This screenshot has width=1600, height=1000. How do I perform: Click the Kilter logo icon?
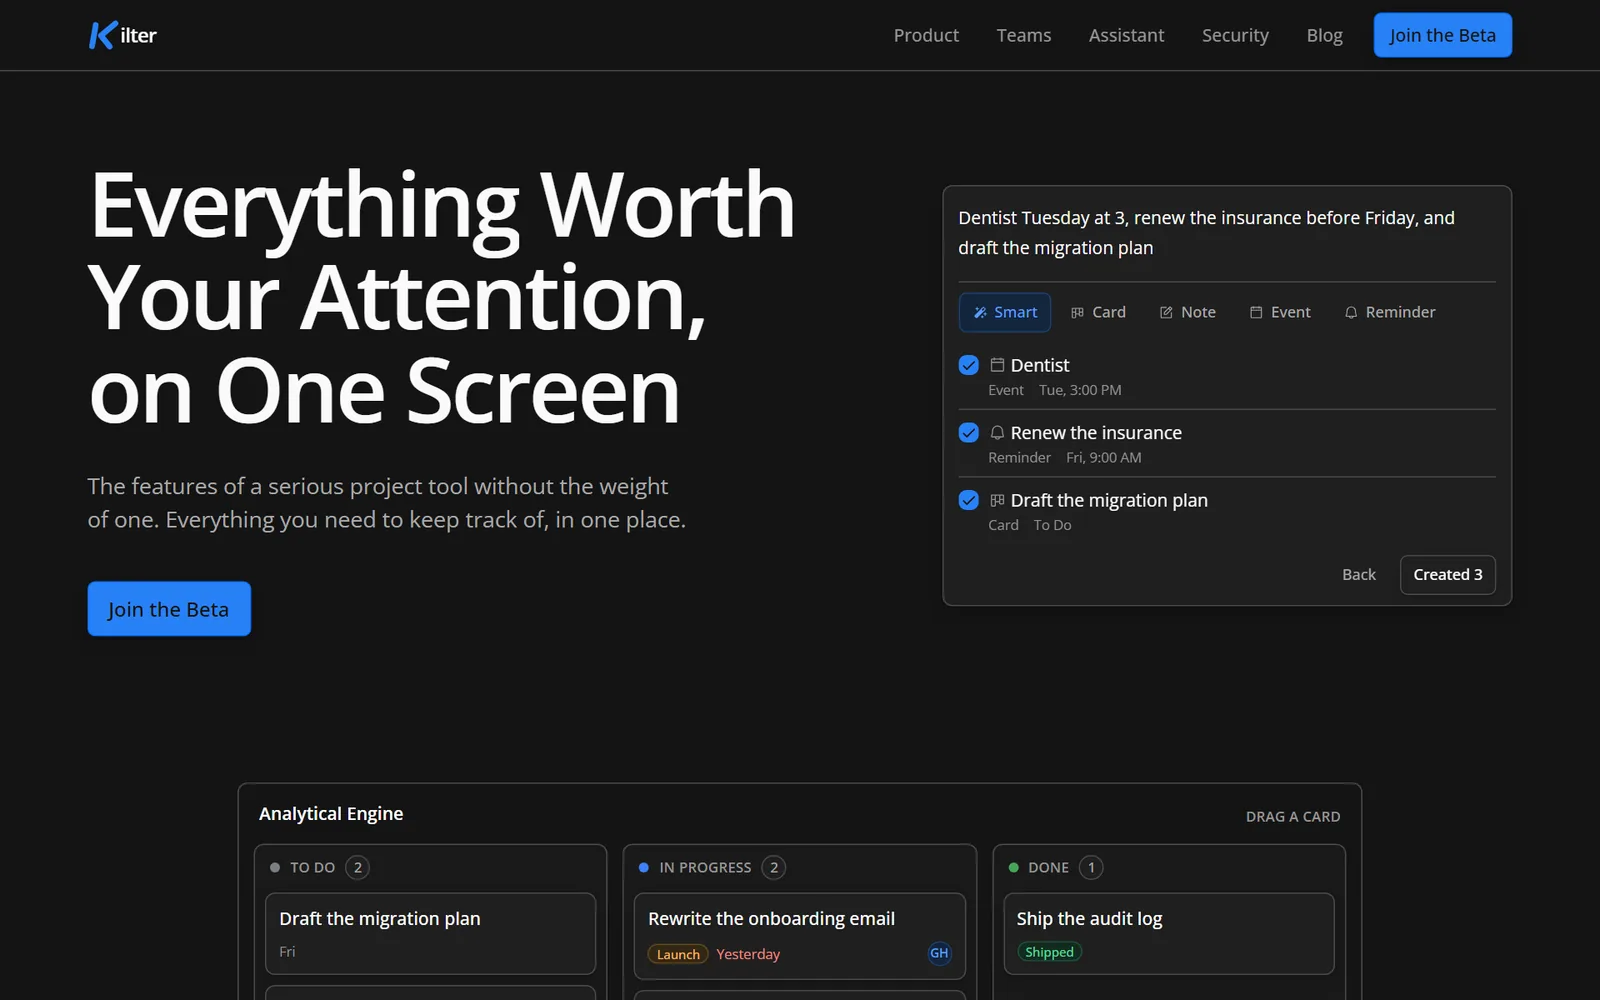(103, 35)
